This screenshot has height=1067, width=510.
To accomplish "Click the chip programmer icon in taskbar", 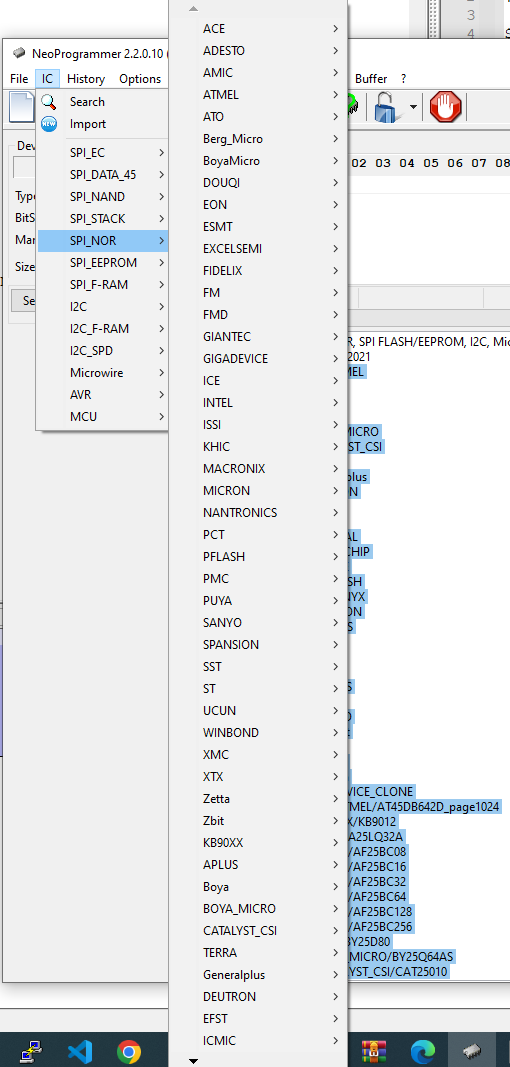I will point(471,1051).
